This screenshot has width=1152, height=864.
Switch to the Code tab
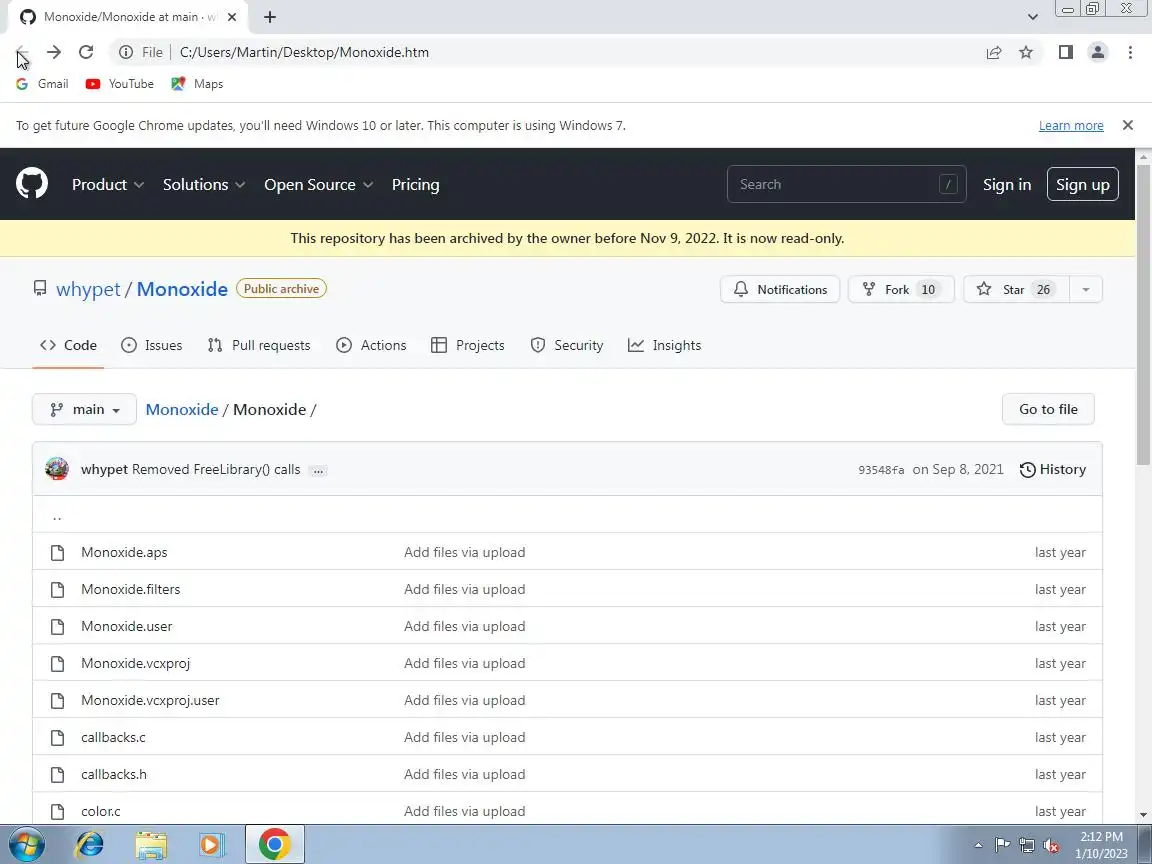pos(68,345)
